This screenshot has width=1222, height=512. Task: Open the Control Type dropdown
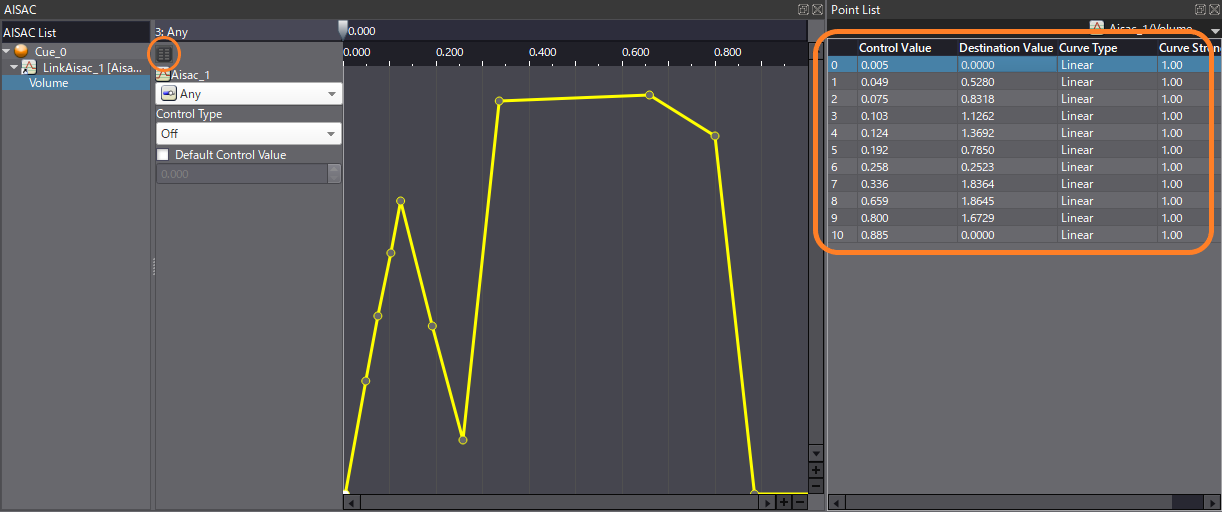pyautogui.click(x=249, y=134)
